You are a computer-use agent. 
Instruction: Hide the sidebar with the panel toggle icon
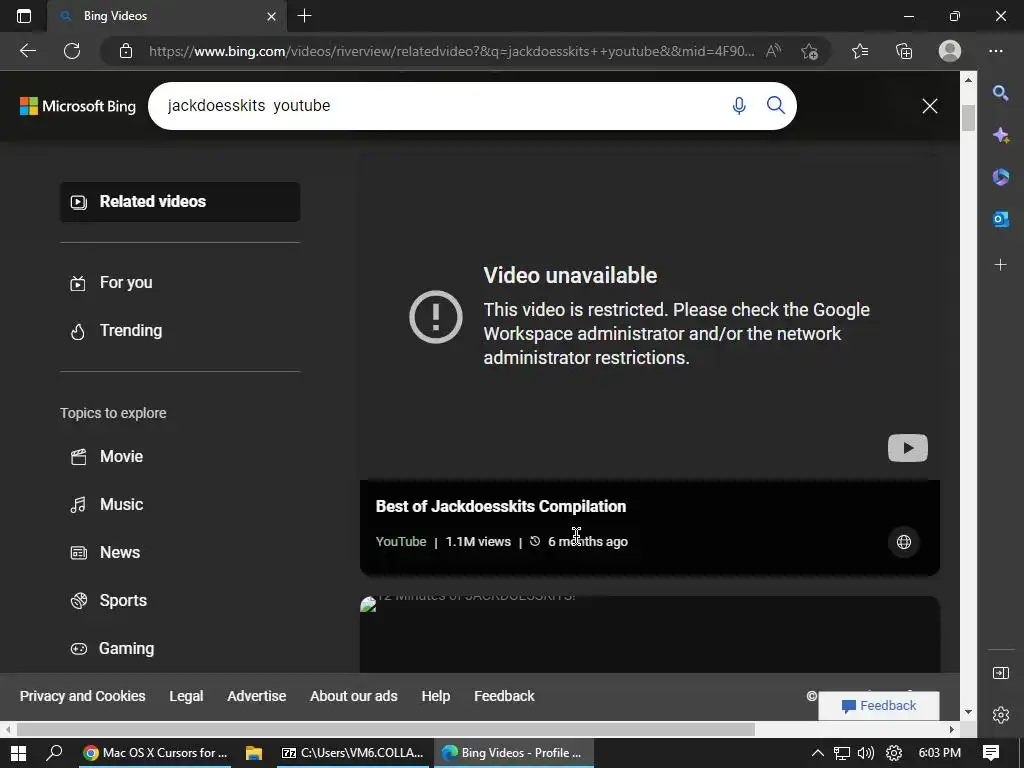click(x=1000, y=673)
